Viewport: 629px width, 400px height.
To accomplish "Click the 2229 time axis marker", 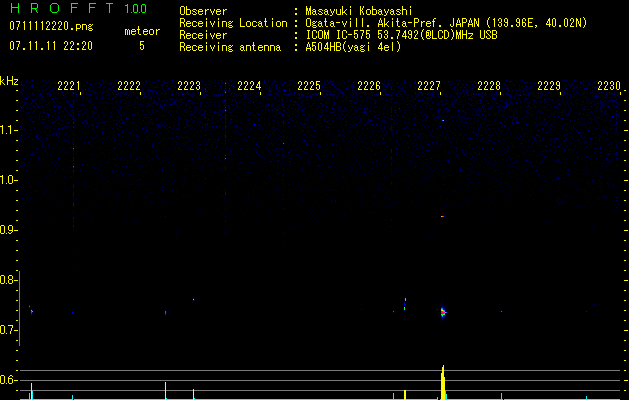I will [x=549, y=86].
